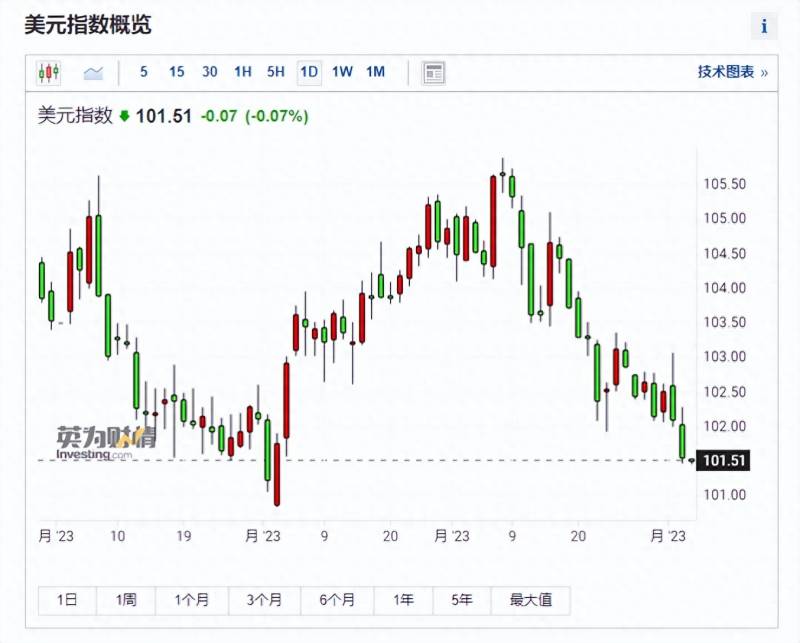Click the tall red candle at the chart low
The height and width of the screenshot is (643, 800).
point(277,474)
